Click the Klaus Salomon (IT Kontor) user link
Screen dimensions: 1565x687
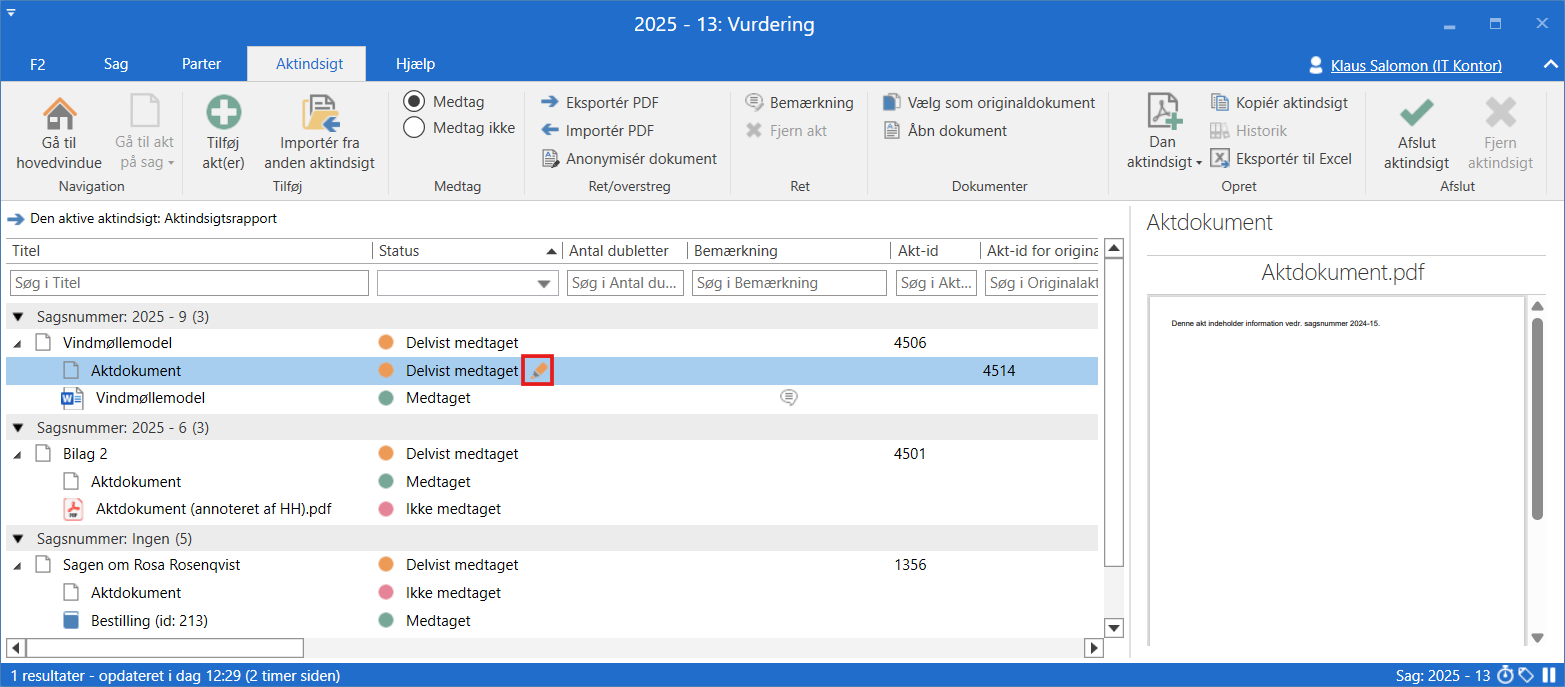click(1415, 66)
